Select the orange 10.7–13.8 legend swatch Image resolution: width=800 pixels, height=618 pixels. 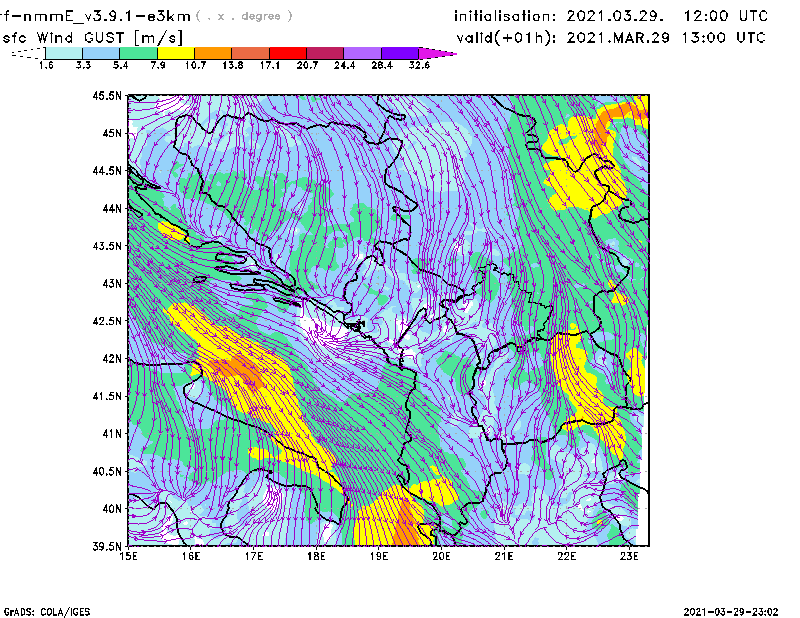(x=213, y=53)
